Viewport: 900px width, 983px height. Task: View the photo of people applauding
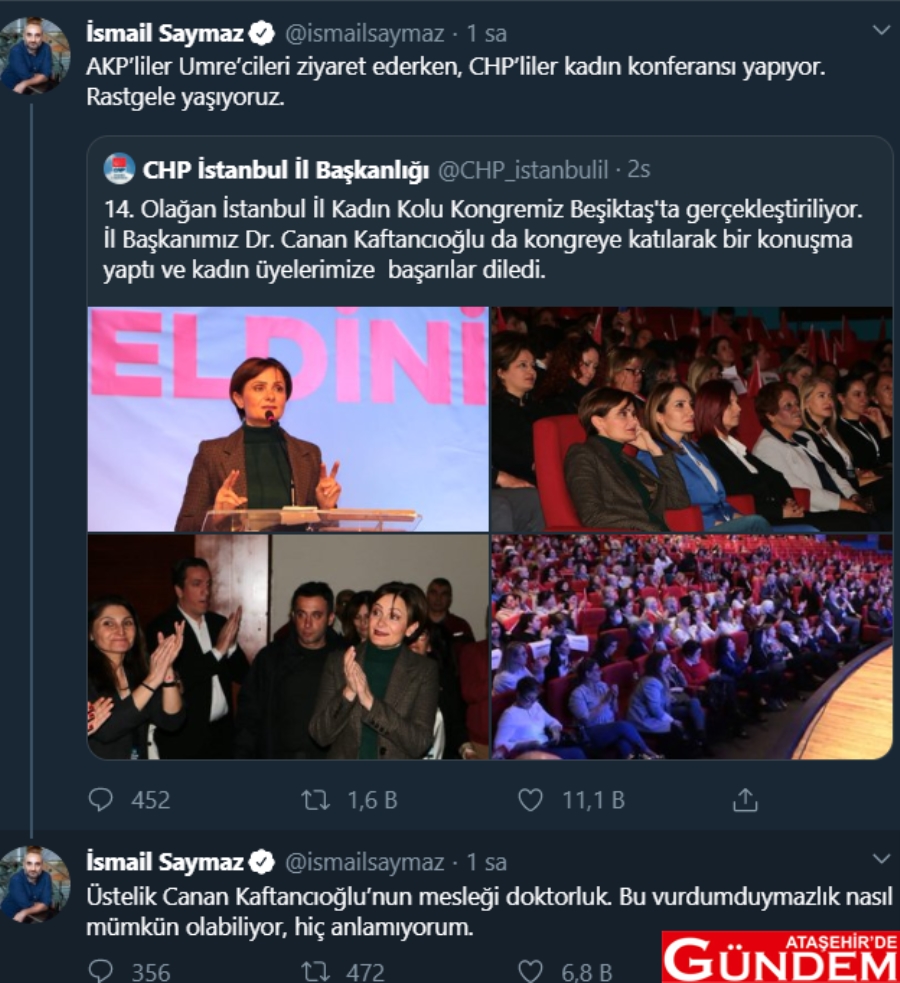pyautogui.click(x=288, y=646)
